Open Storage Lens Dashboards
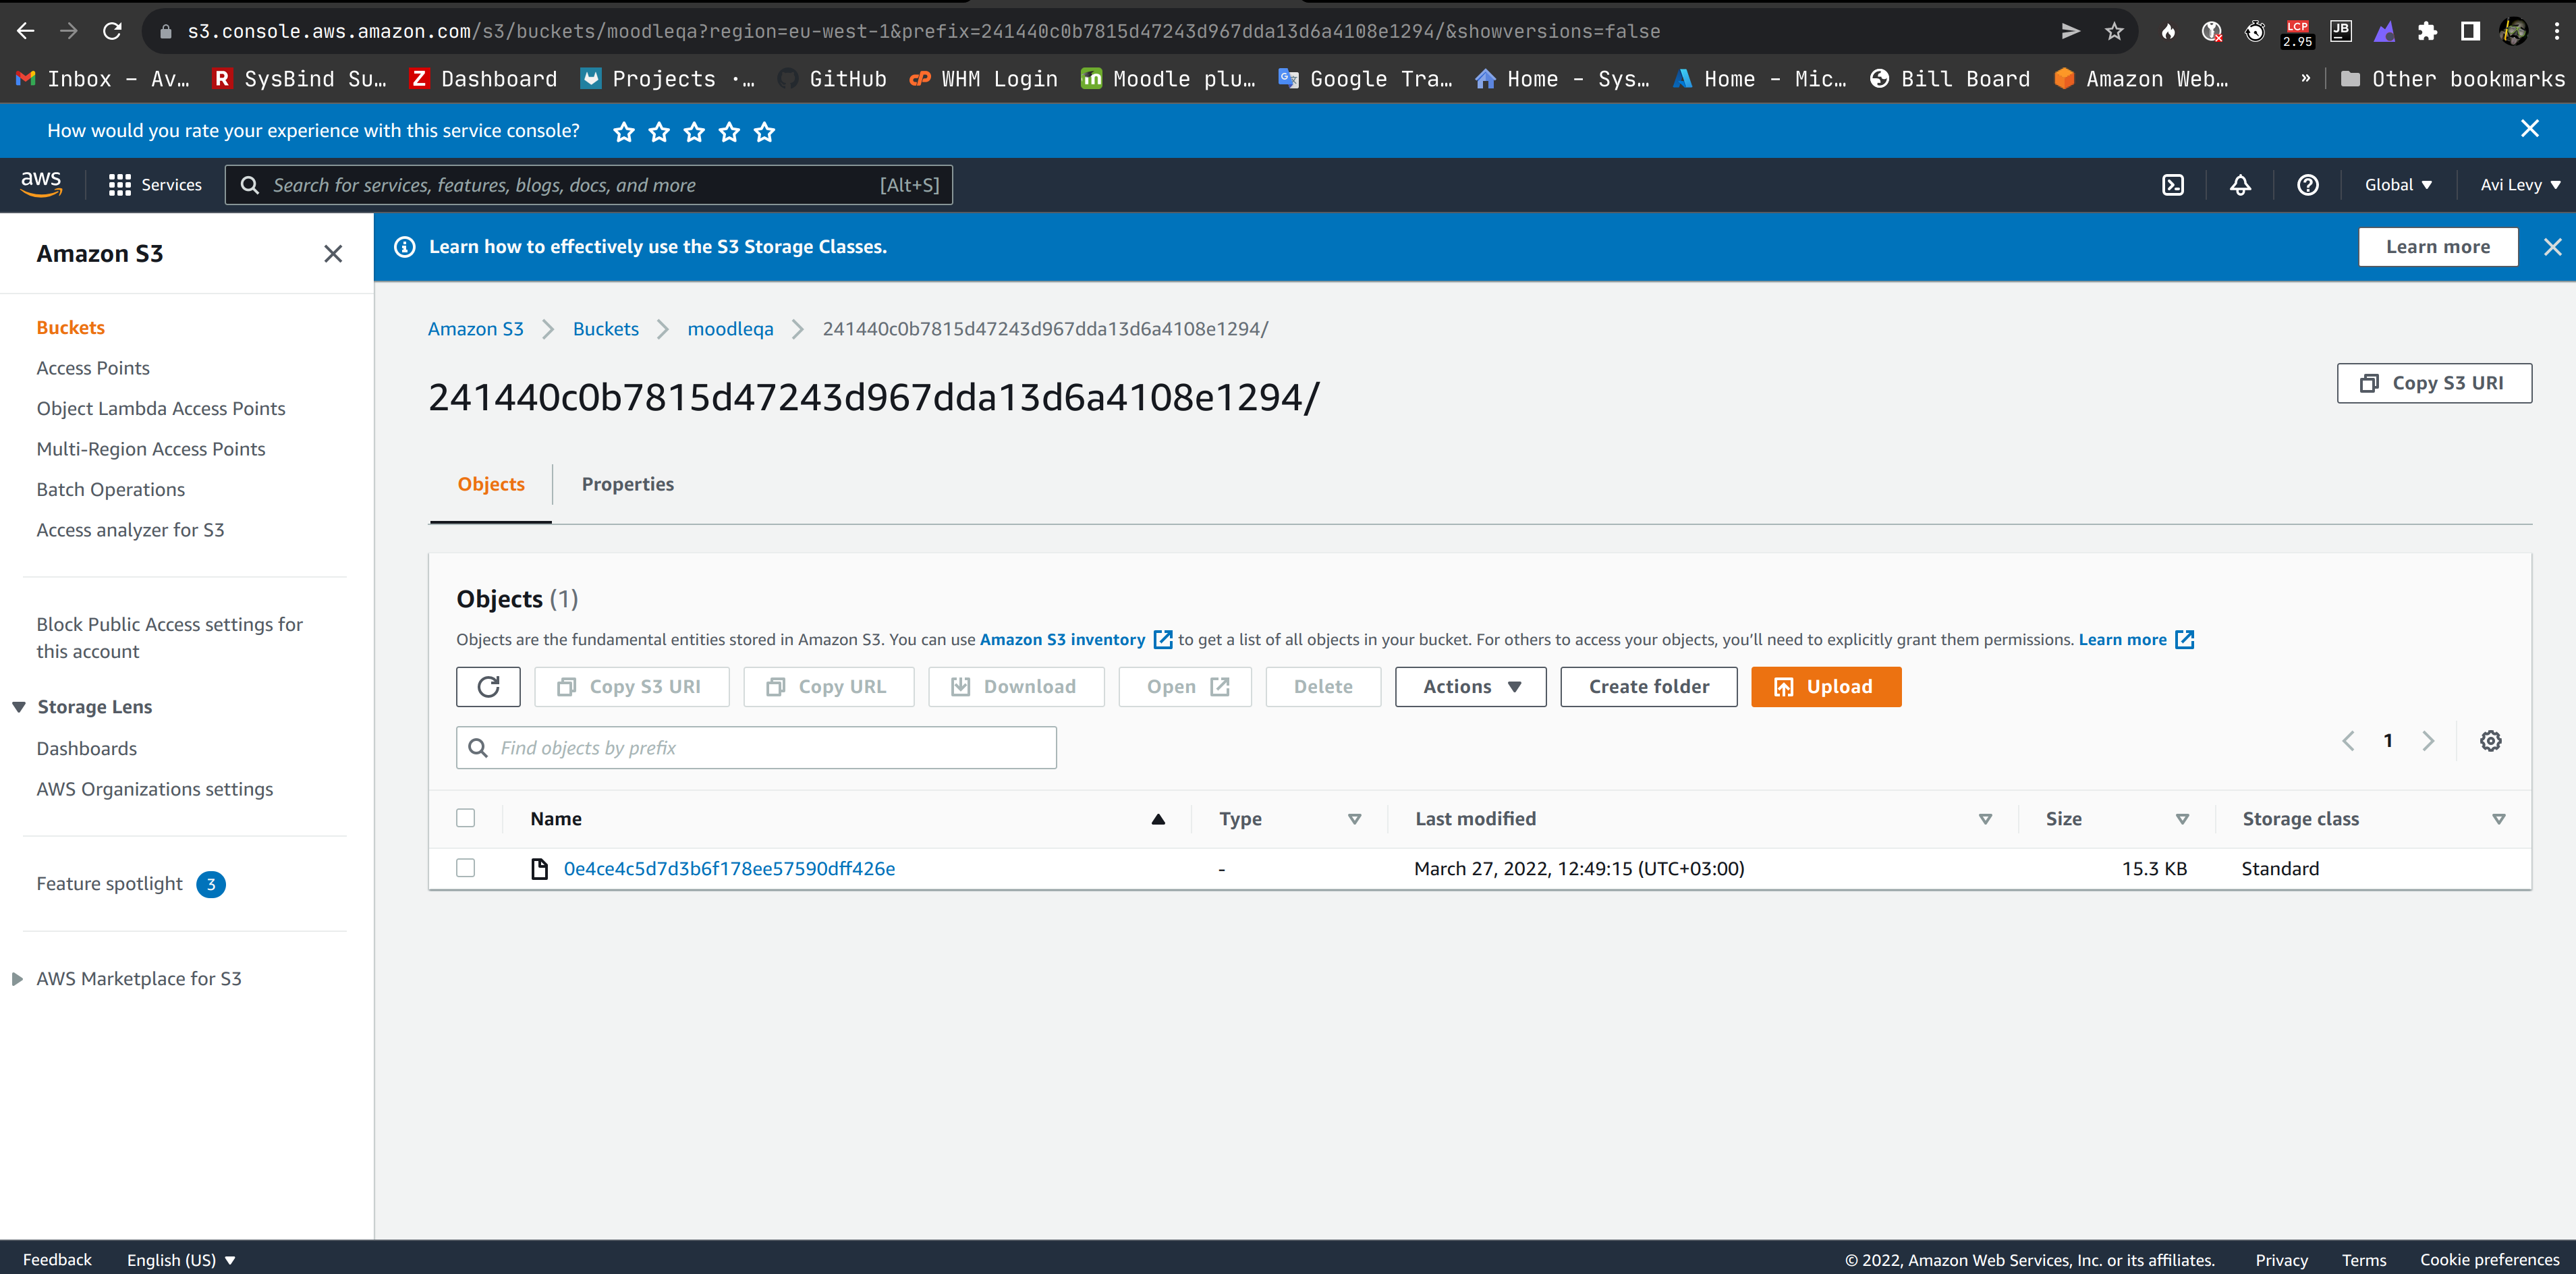Viewport: 2576px width, 1274px height. click(x=87, y=749)
